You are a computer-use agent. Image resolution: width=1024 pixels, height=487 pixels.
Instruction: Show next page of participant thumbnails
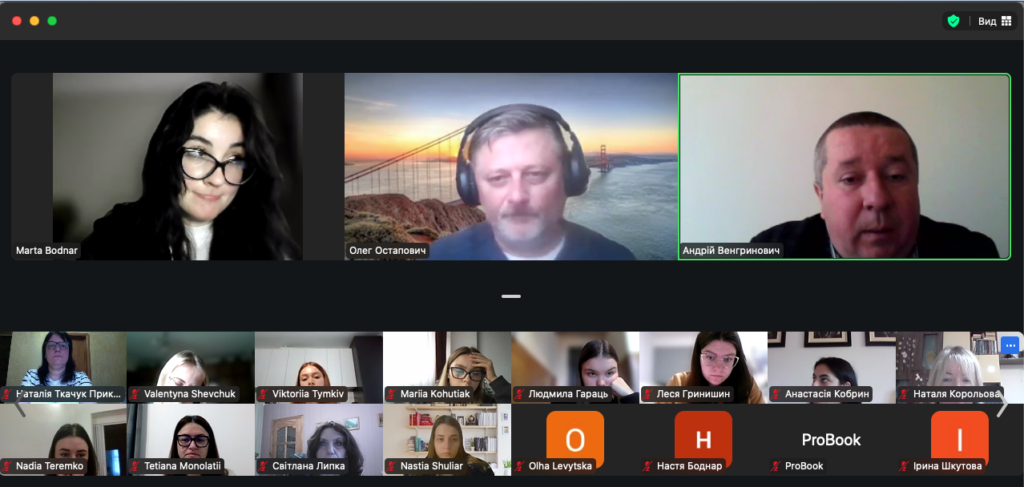pyautogui.click(x=1003, y=405)
